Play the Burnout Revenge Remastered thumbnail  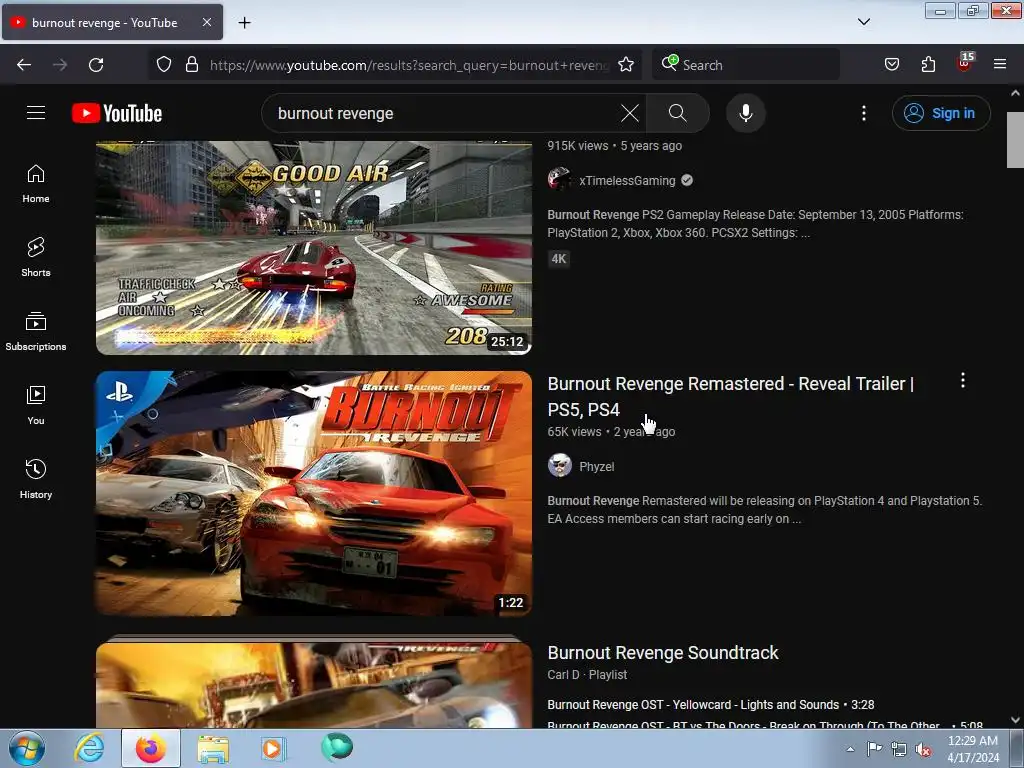tap(313, 493)
